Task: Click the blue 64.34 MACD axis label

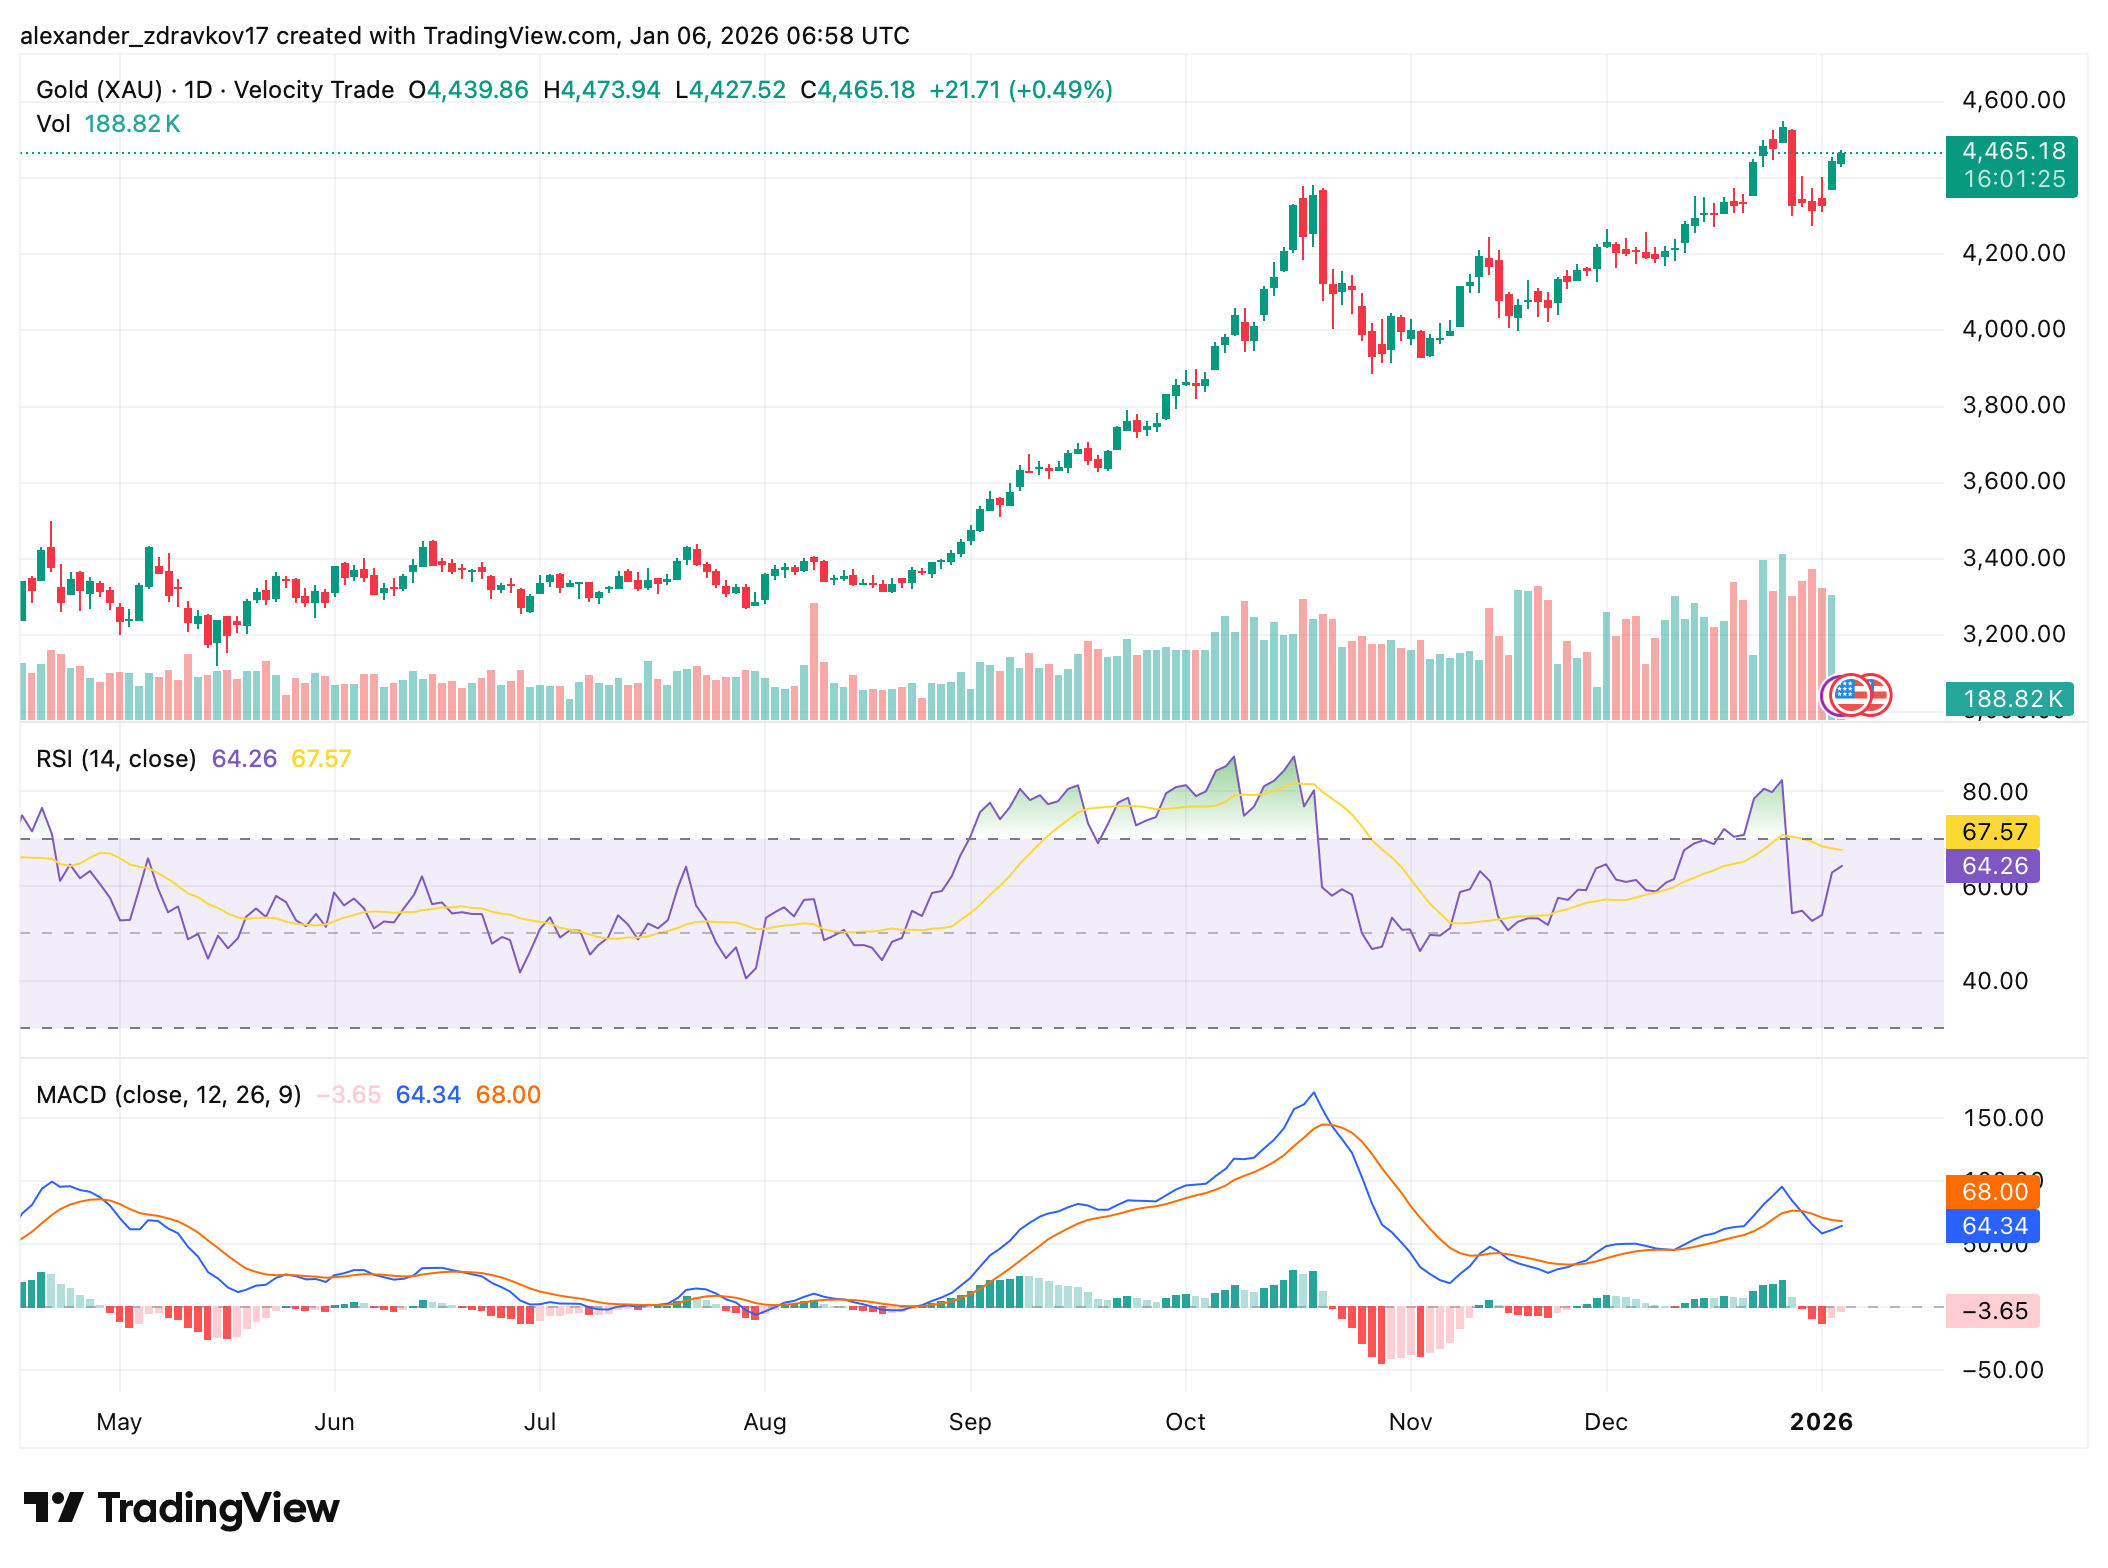Action: click(1993, 1226)
